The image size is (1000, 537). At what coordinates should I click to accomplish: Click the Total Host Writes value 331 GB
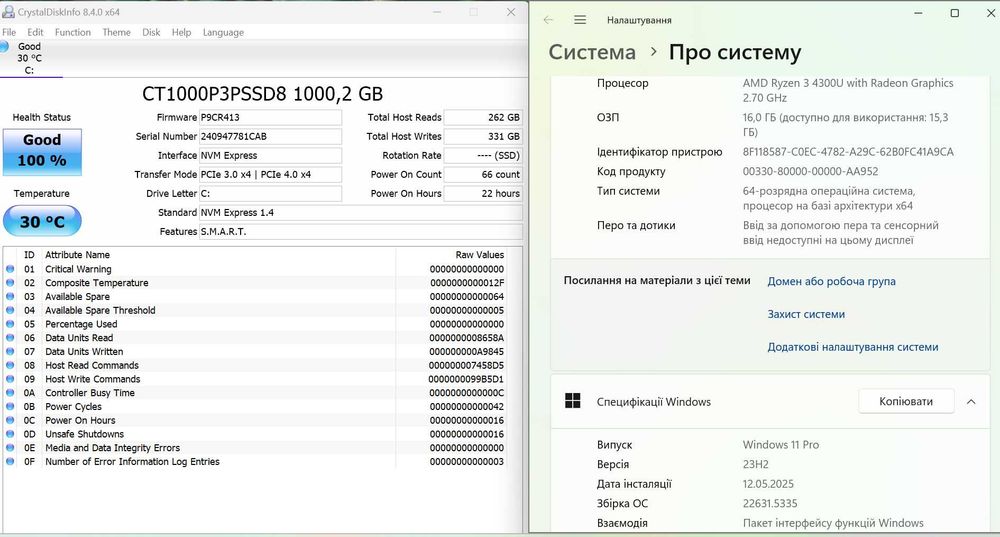click(483, 136)
